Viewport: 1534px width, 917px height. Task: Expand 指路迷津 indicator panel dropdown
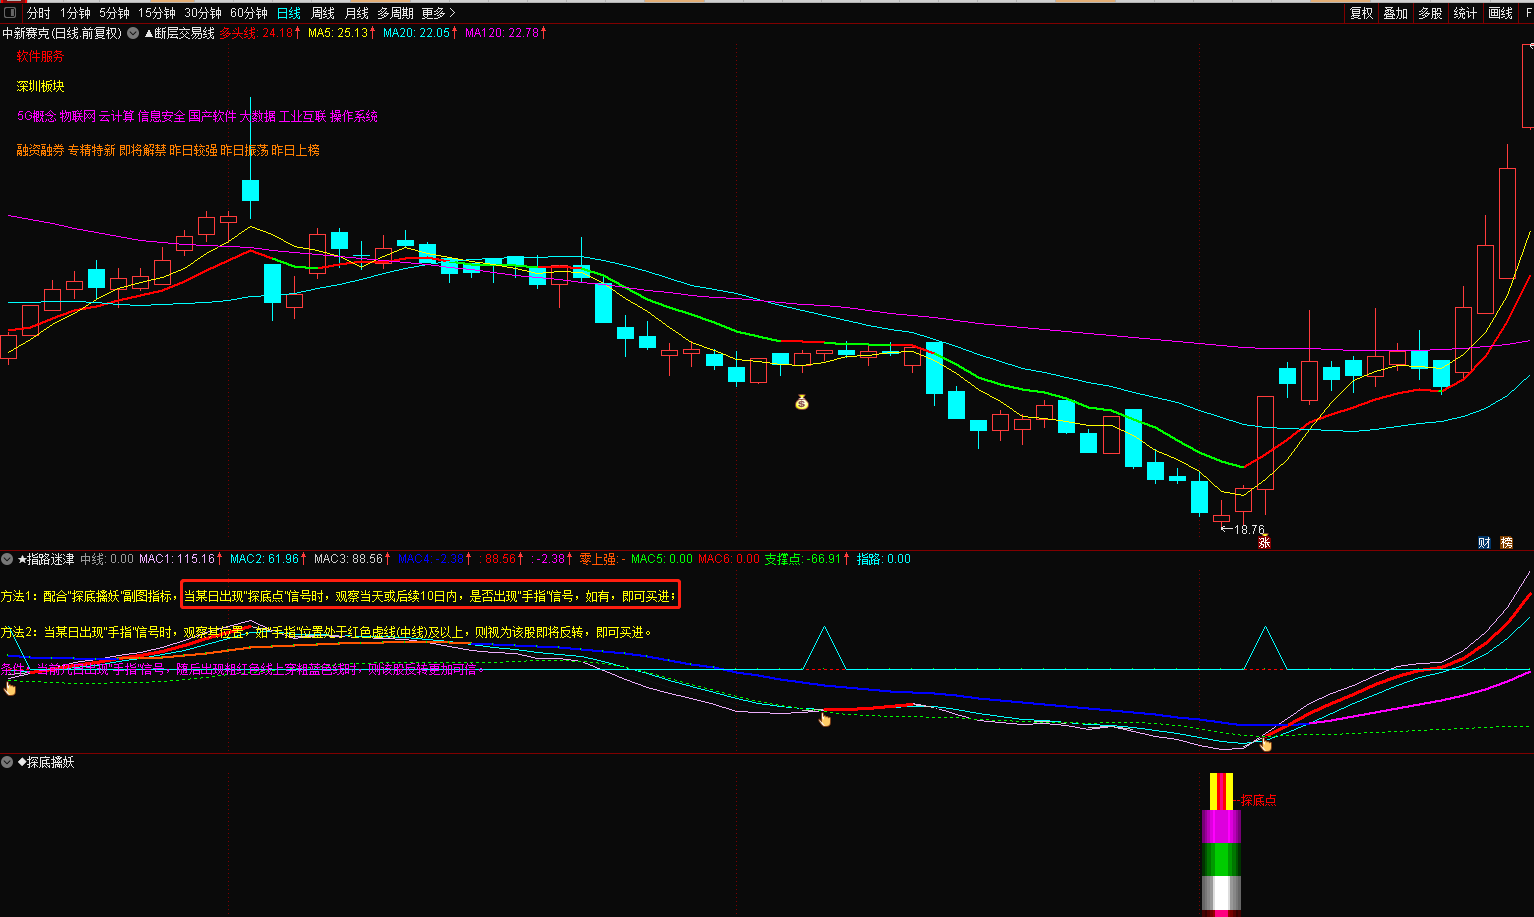tap(7, 559)
